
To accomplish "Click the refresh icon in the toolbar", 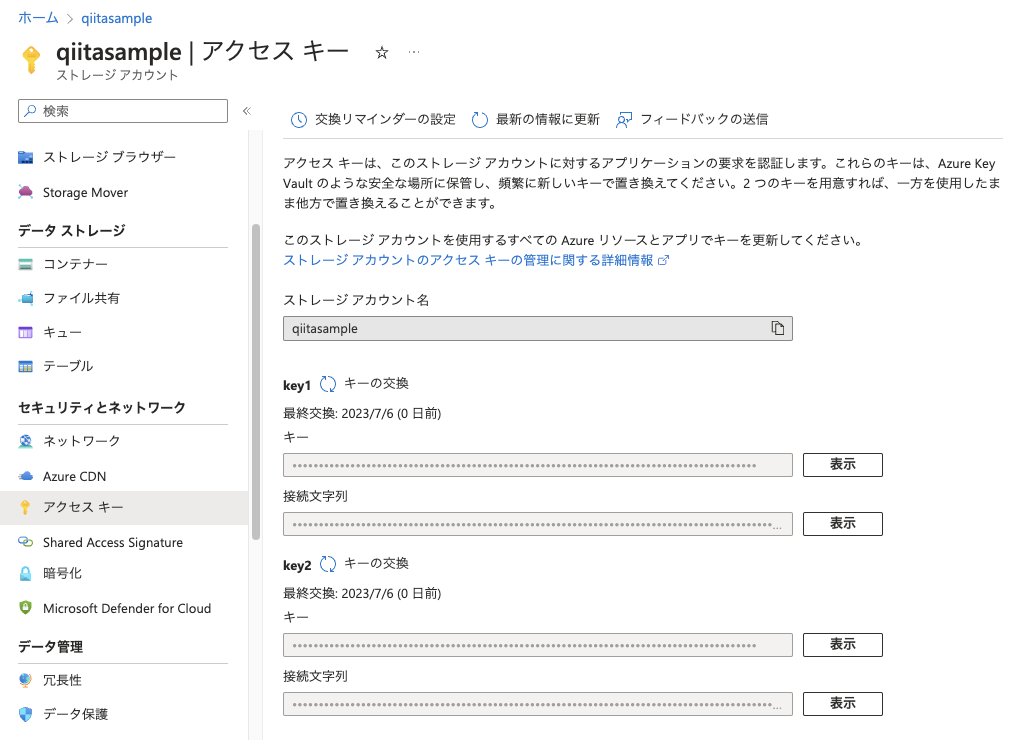I will (x=479, y=120).
